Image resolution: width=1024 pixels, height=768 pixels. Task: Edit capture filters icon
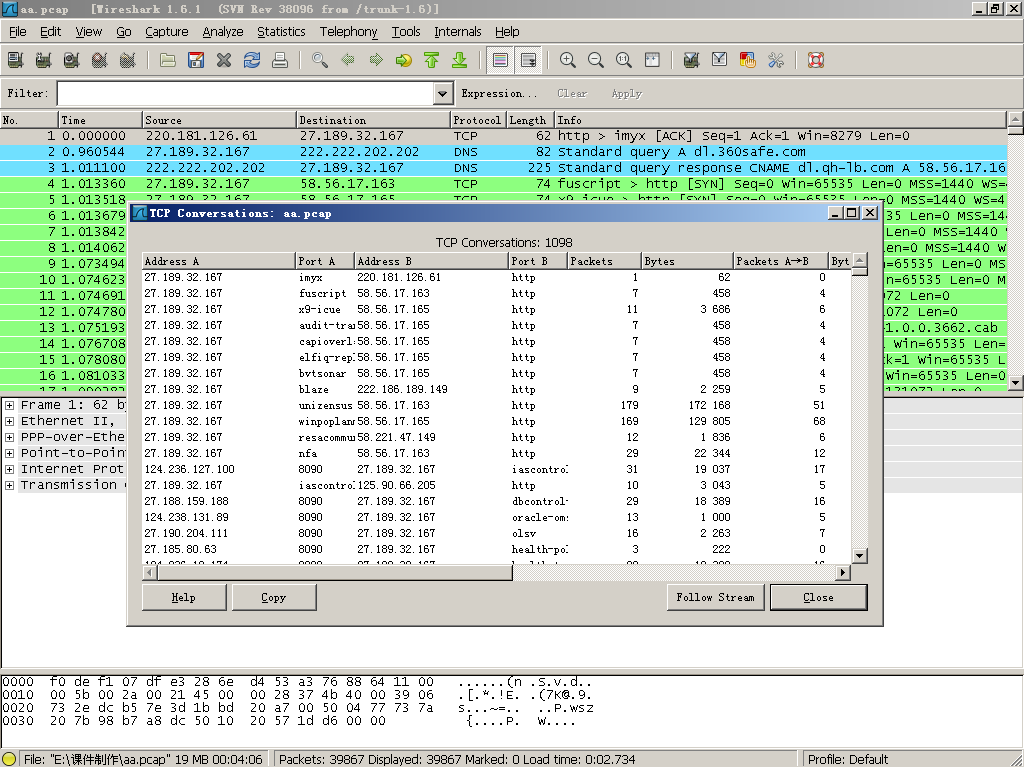tap(692, 61)
